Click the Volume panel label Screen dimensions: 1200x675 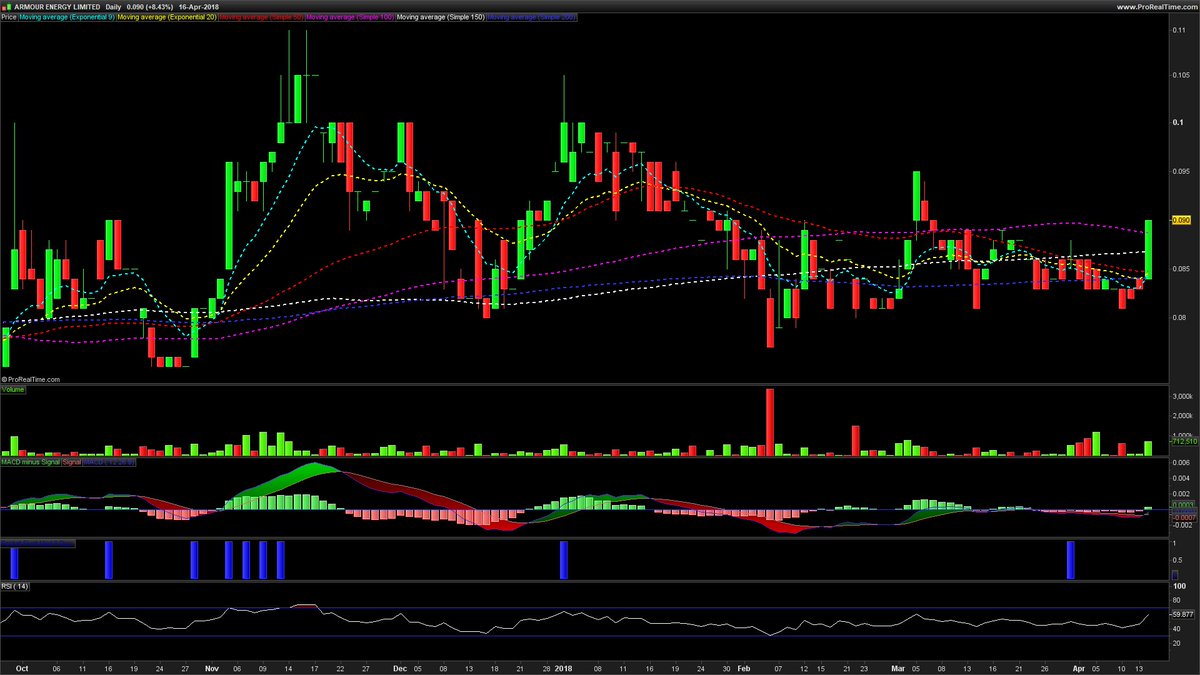(13, 389)
